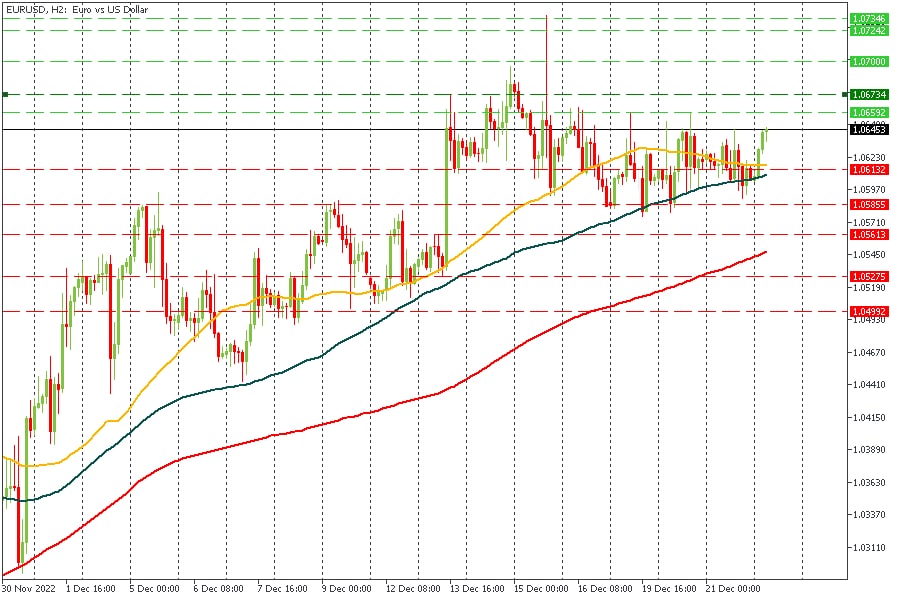Click the 1.03890 price axis value
This screenshot has height=600, width=900.
click(x=870, y=450)
